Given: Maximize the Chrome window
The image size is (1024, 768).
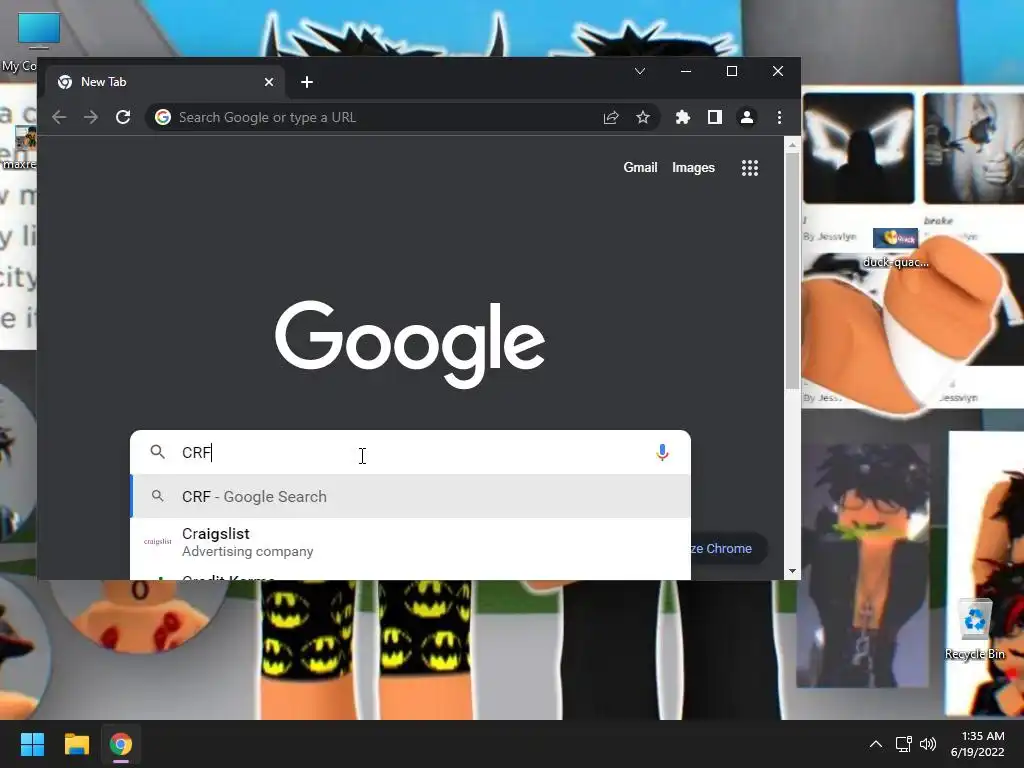Looking at the screenshot, I should click(732, 71).
